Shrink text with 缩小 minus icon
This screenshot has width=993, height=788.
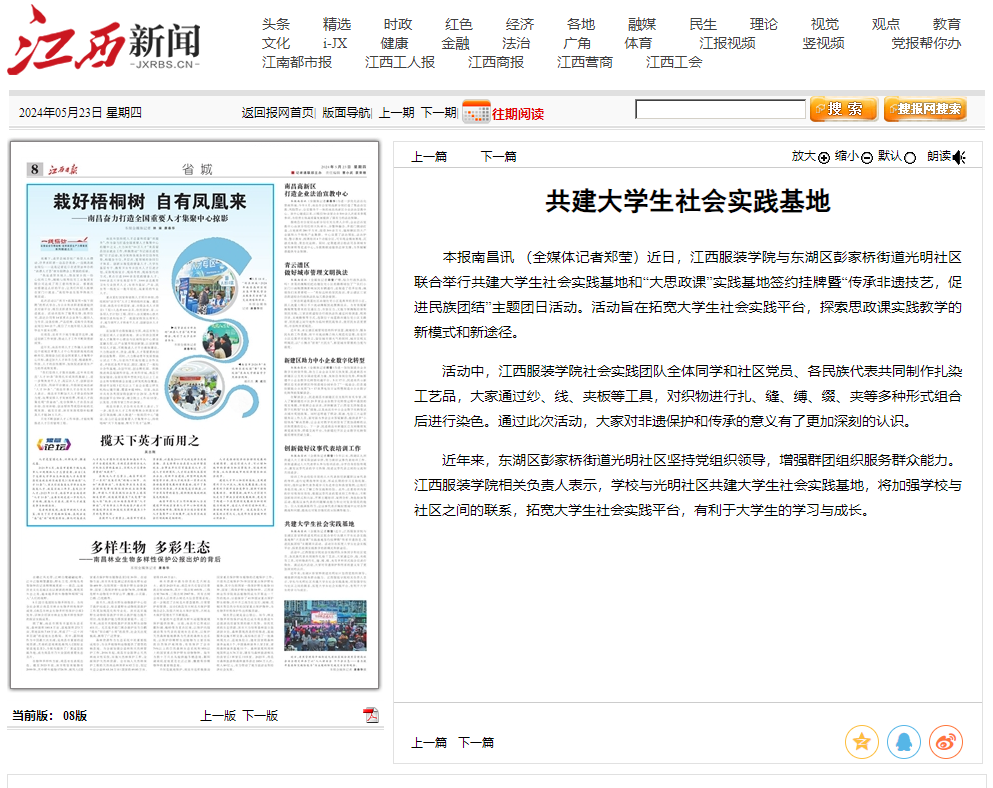pos(867,157)
